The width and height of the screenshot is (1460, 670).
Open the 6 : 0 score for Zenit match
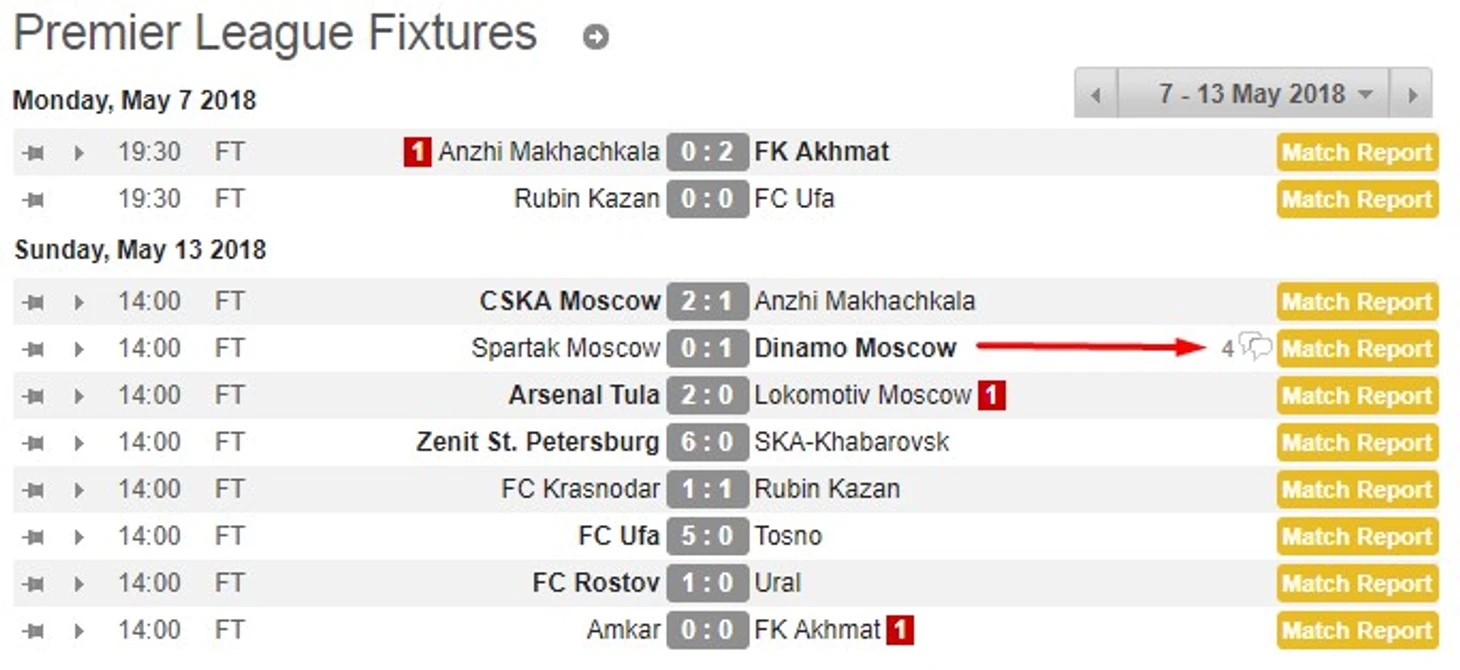coord(707,442)
